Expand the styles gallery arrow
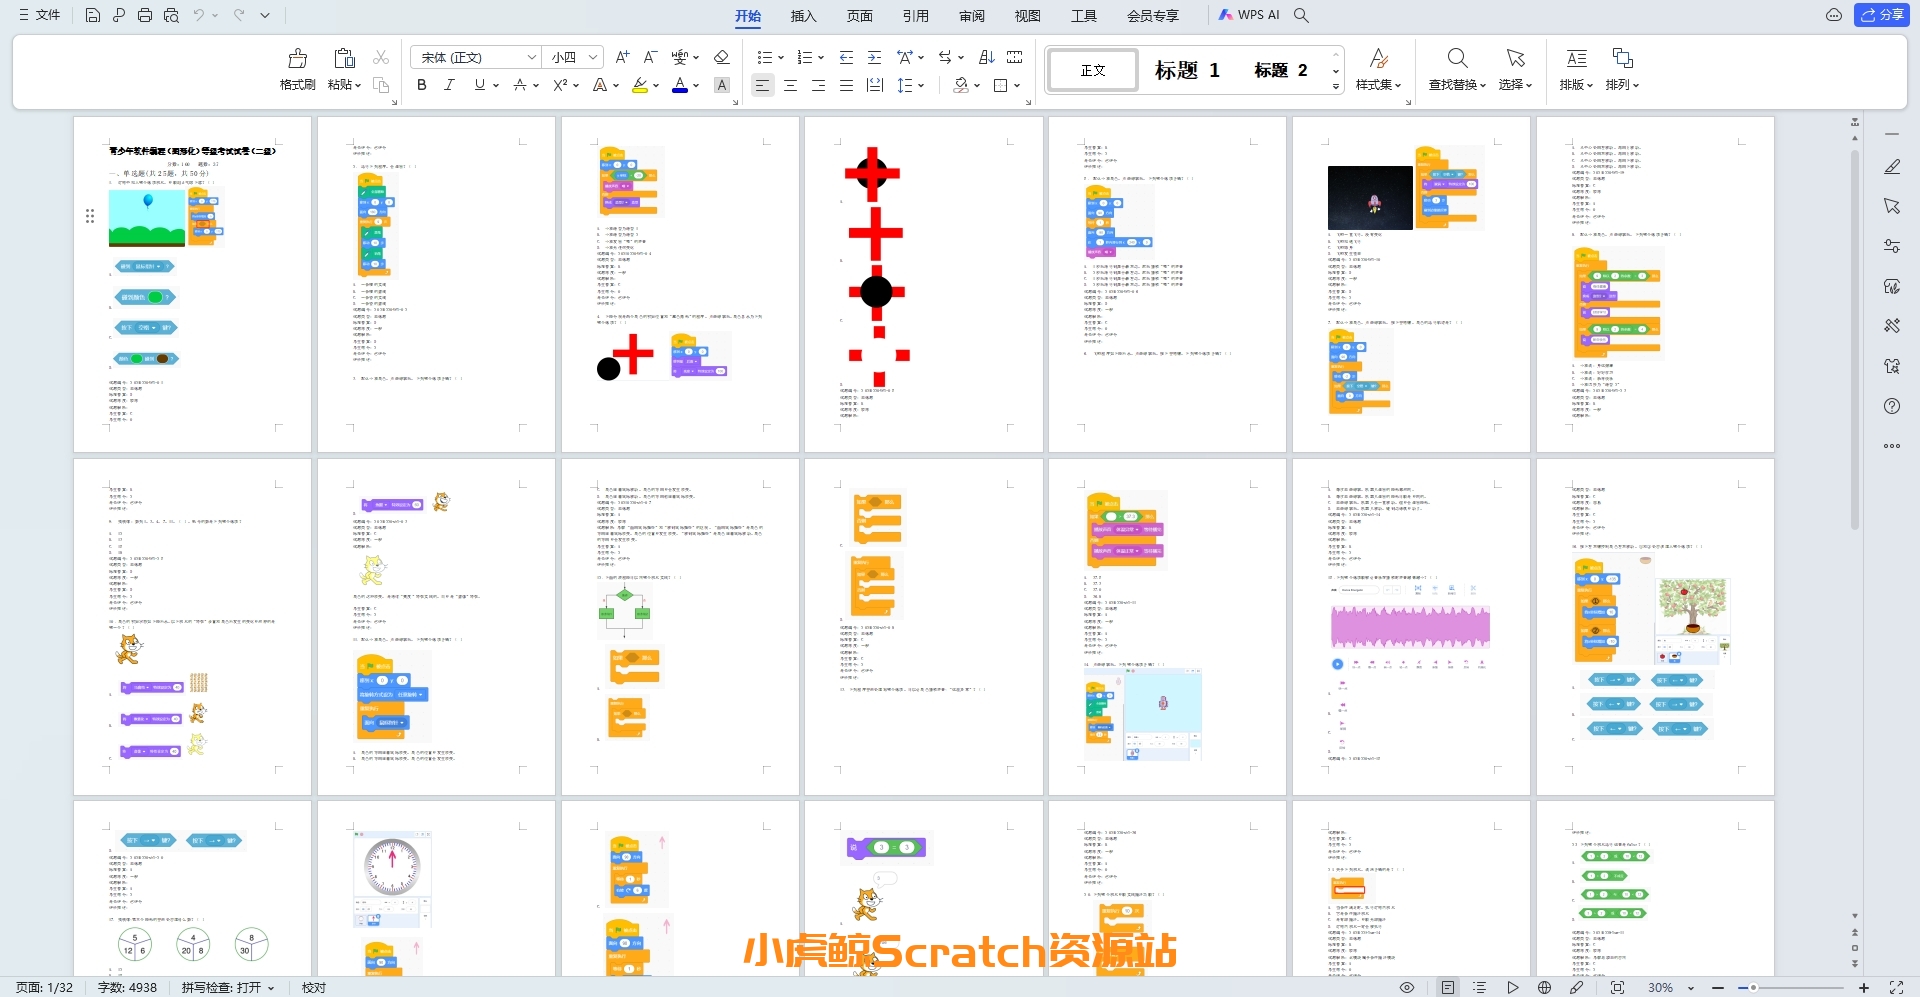 [x=1335, y=88]
